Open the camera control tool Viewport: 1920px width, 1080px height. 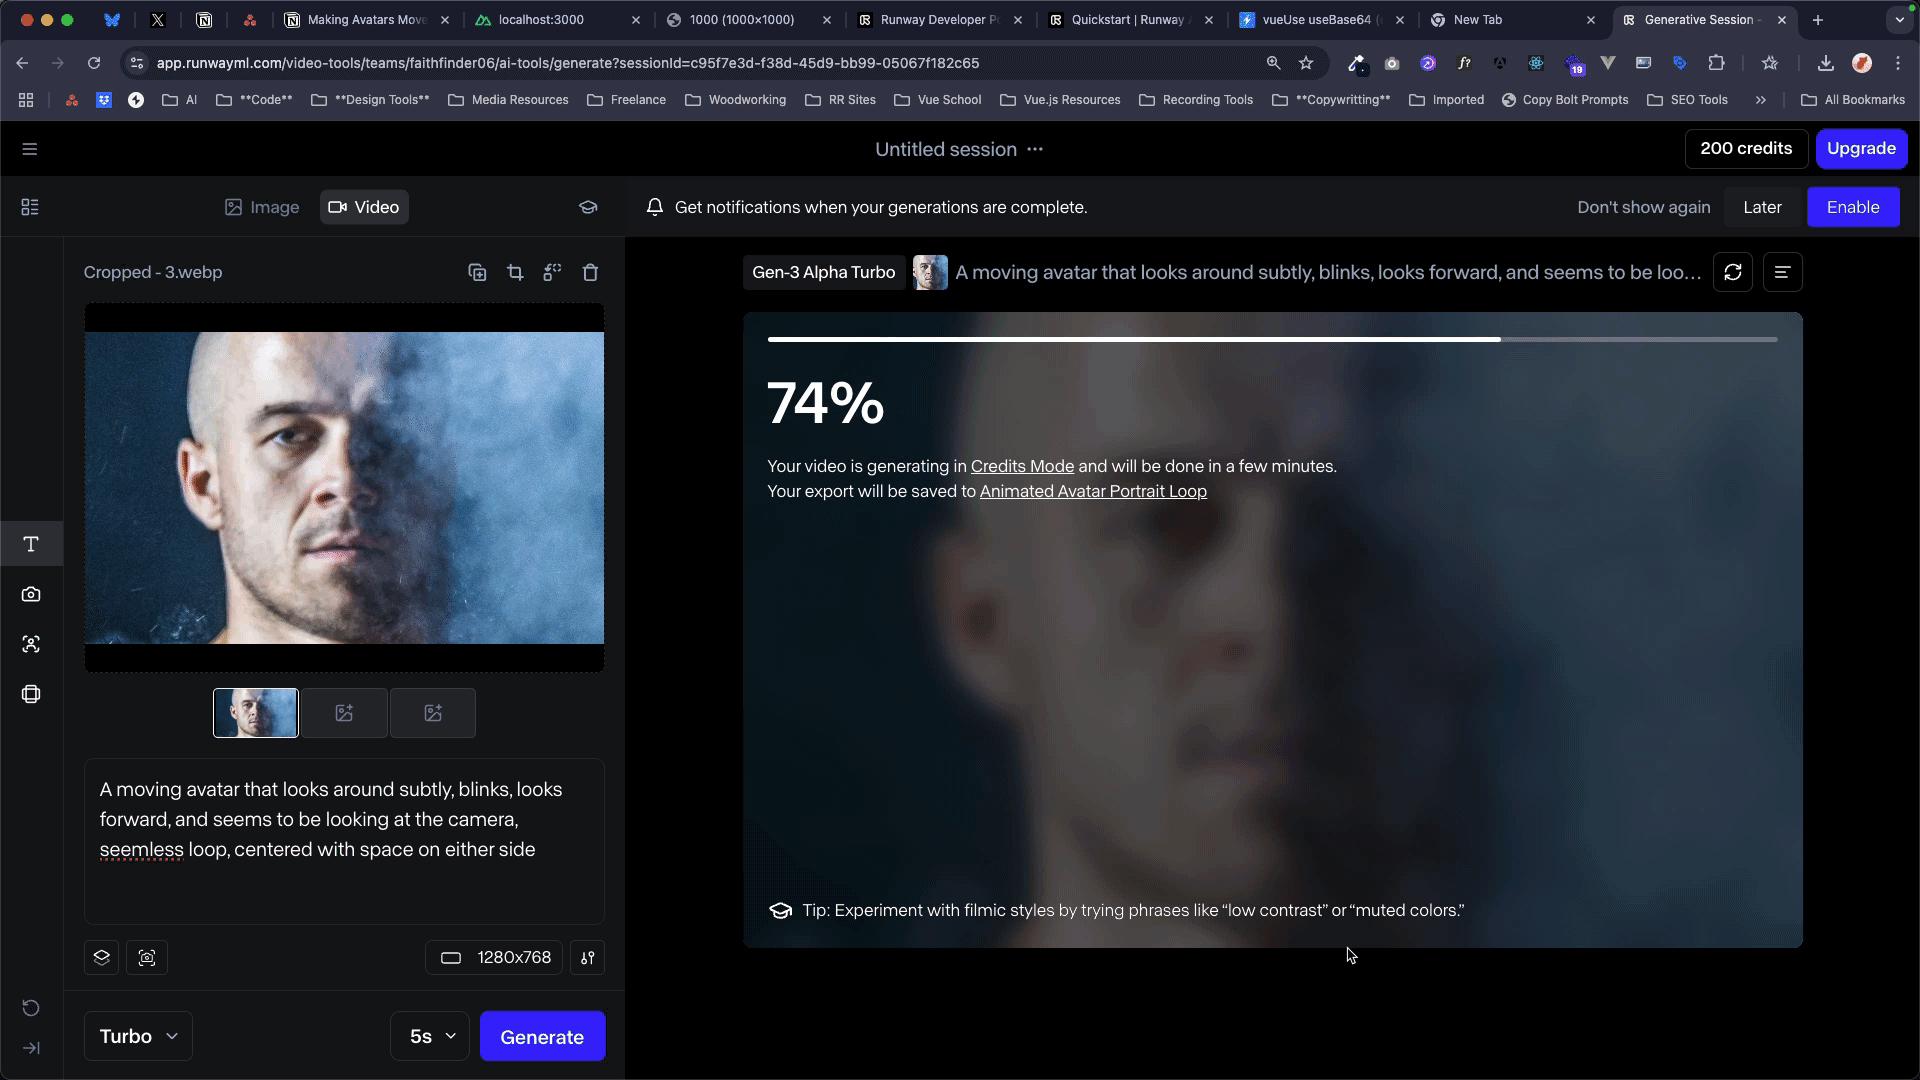click(31, 594)
